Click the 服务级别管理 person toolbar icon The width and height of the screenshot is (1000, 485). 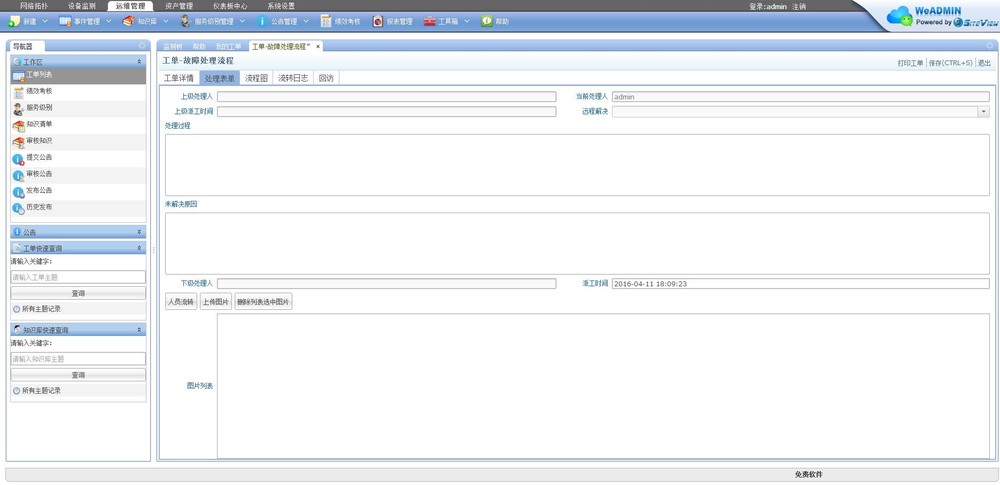pos(185,21)
